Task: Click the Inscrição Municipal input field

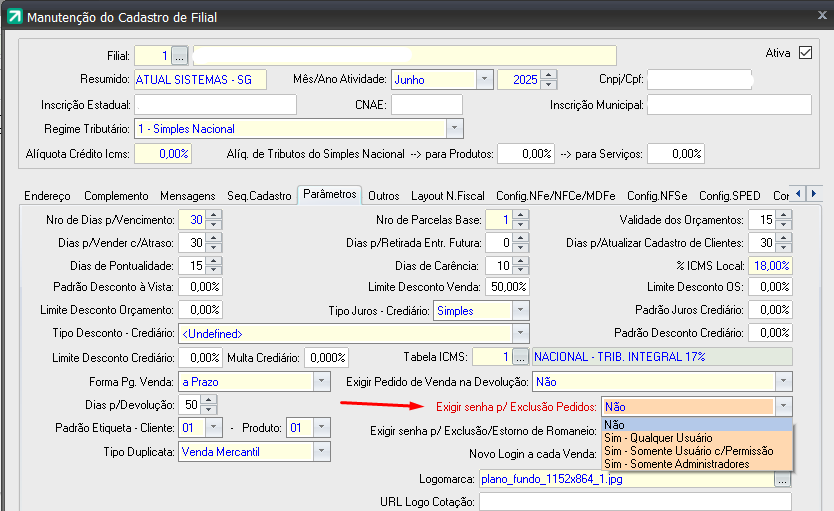Action: click(x=729, y=105)
